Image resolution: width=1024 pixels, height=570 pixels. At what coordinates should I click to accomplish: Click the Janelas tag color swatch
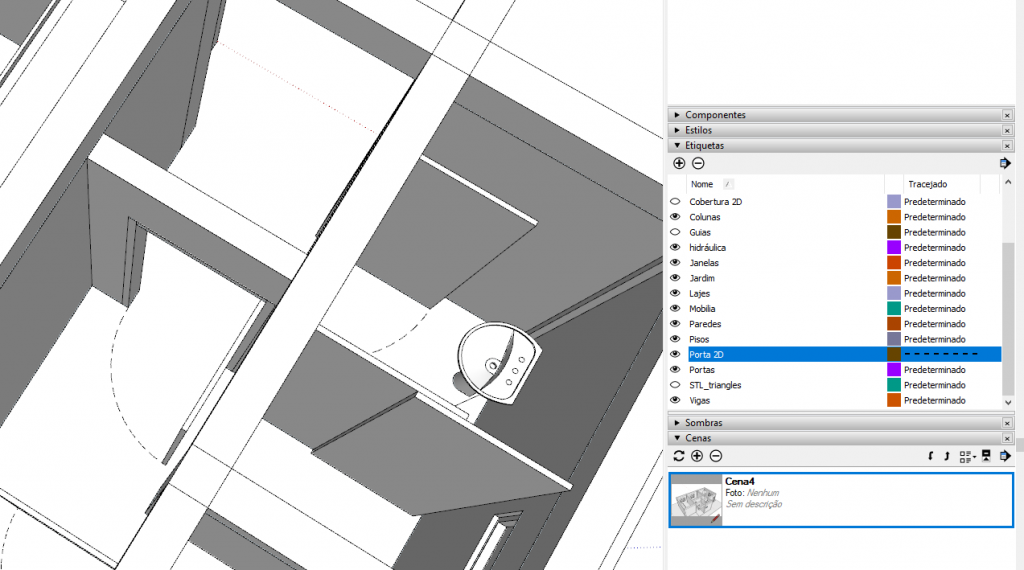(x=894, y=263)
